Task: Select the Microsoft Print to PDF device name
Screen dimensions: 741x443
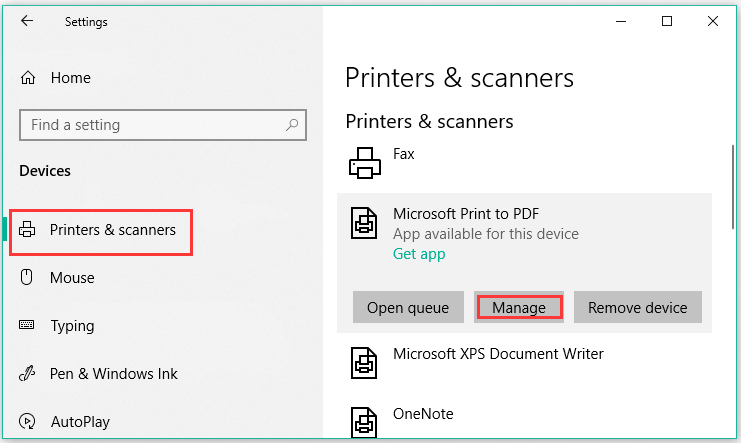Action: [466, 214]
